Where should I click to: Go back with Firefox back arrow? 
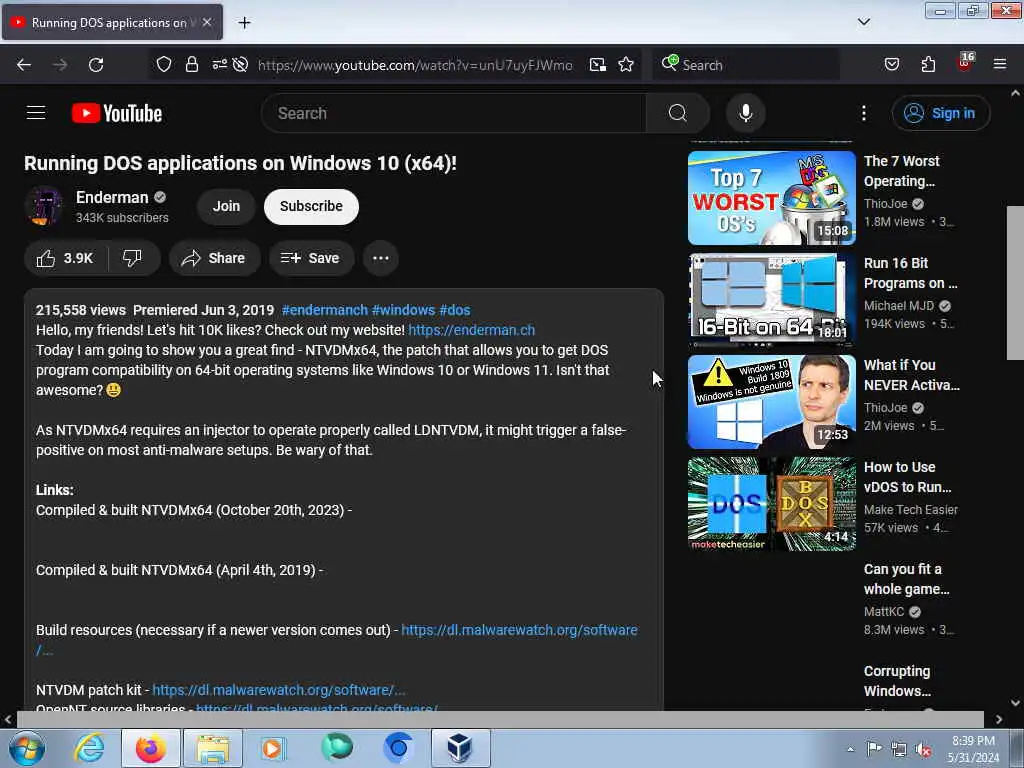(x=24, y=65)
